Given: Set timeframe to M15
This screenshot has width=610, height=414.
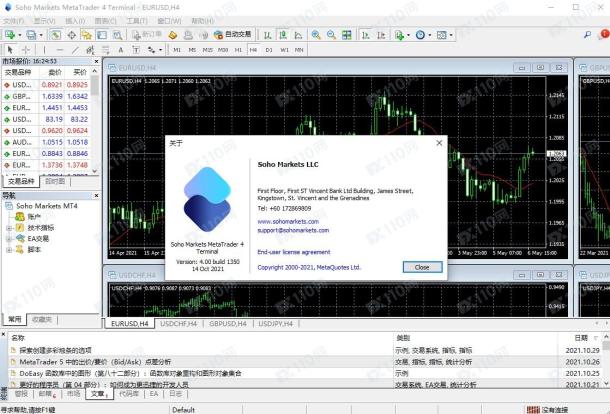Looking at the screenshot, I should [x=207, y=50].
